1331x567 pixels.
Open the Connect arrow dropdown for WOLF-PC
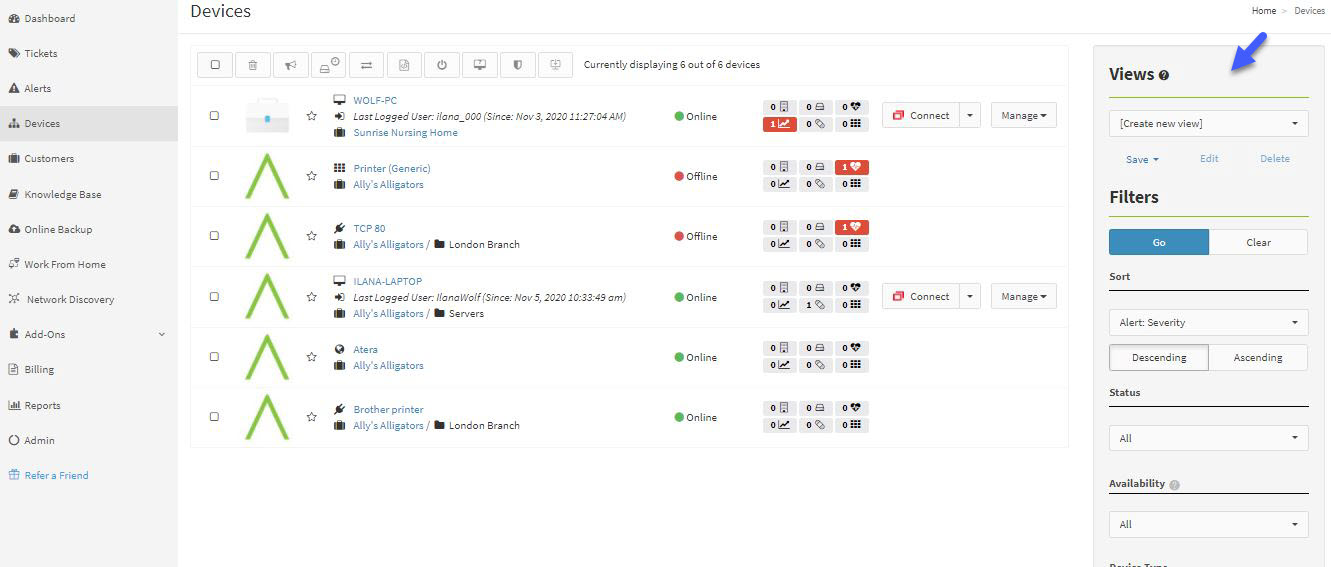970,115
